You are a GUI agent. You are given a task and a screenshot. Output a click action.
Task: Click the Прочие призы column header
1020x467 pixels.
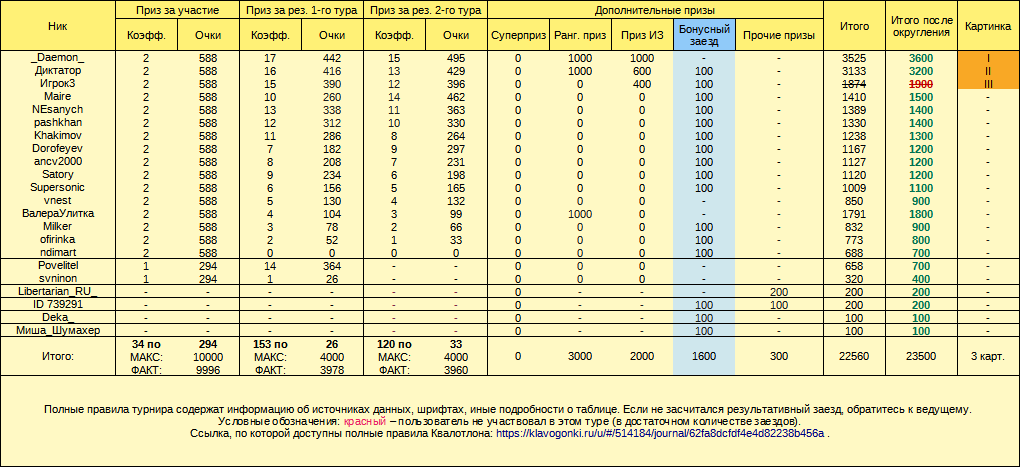tap(779, 35)
